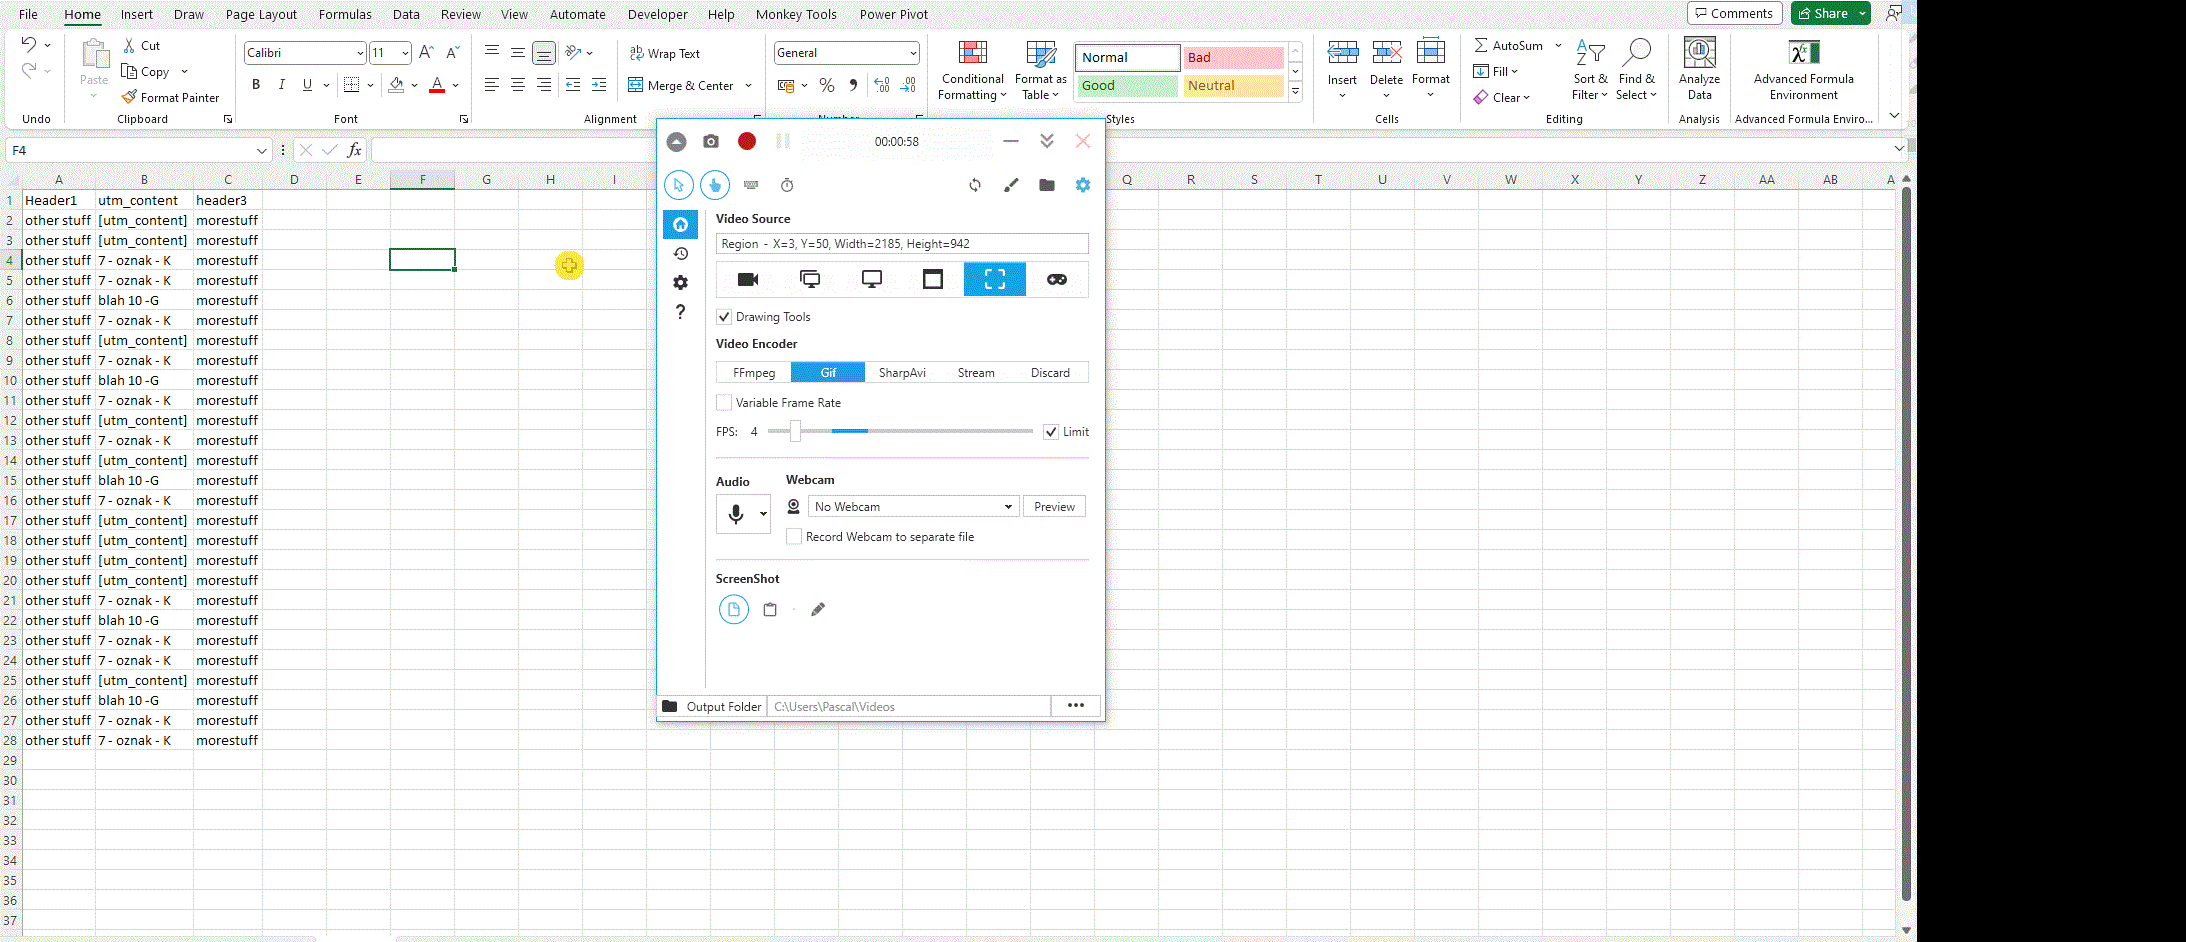Open Conditional Formatting in Excel
This screenshot has height=942, width=2186.
point(972,71)
